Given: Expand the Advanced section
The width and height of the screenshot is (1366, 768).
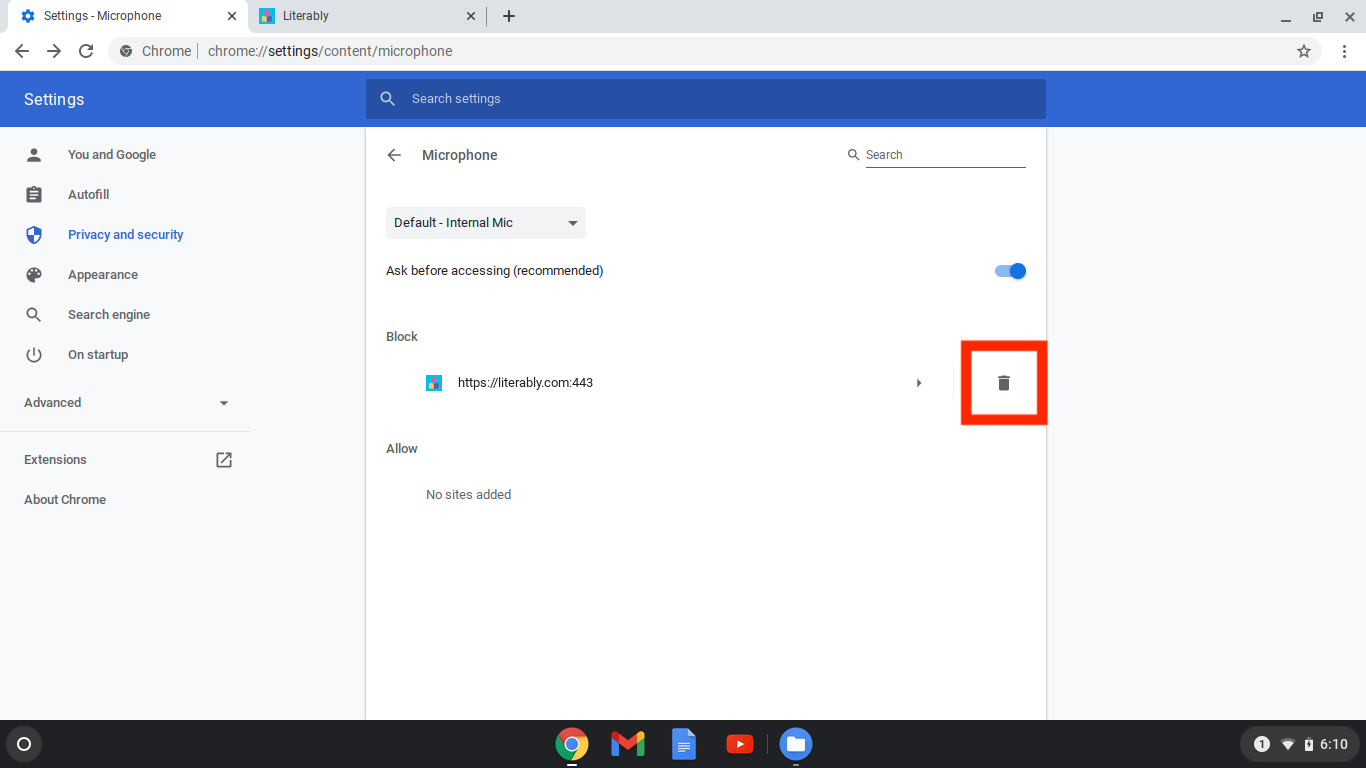Looking at the screenshot, I should (125, 403).
